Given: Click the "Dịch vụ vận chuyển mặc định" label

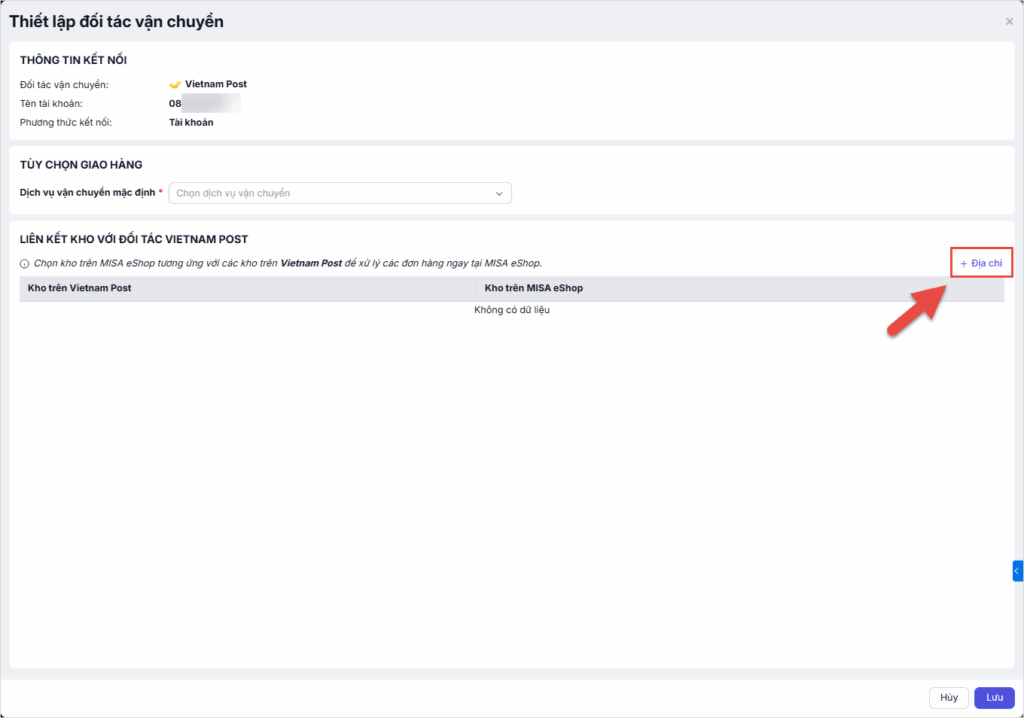Looking at the screenshot, I should pyautogui.click(x=88, y=193).
